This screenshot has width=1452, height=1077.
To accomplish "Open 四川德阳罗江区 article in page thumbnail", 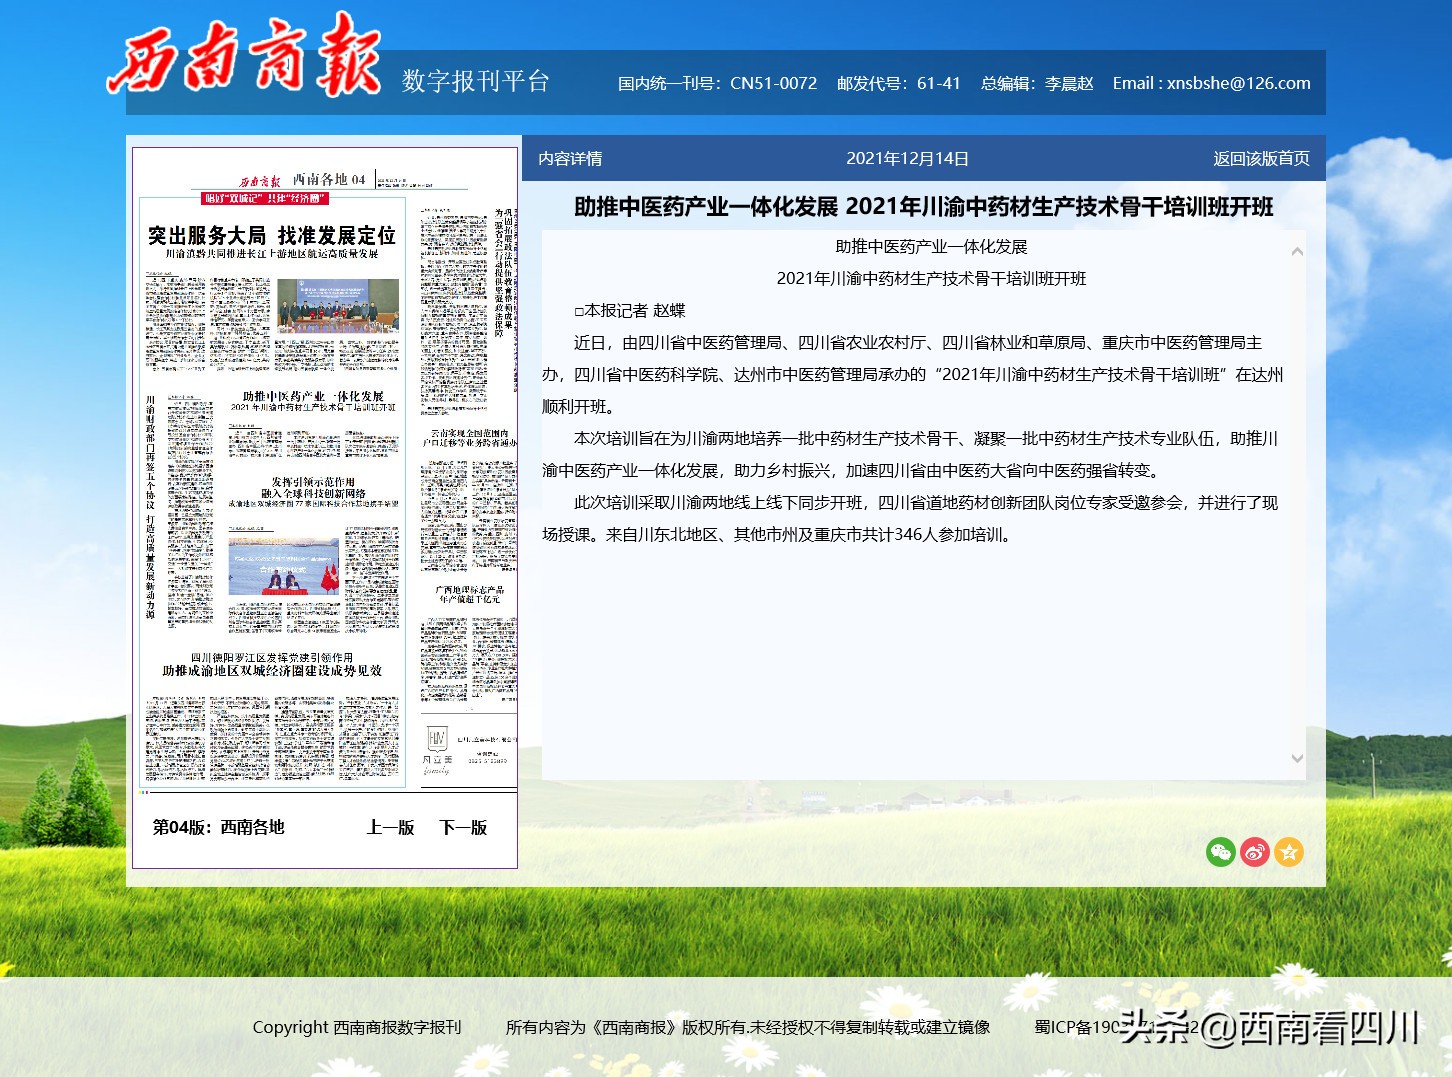I will (x=272, y=664).
